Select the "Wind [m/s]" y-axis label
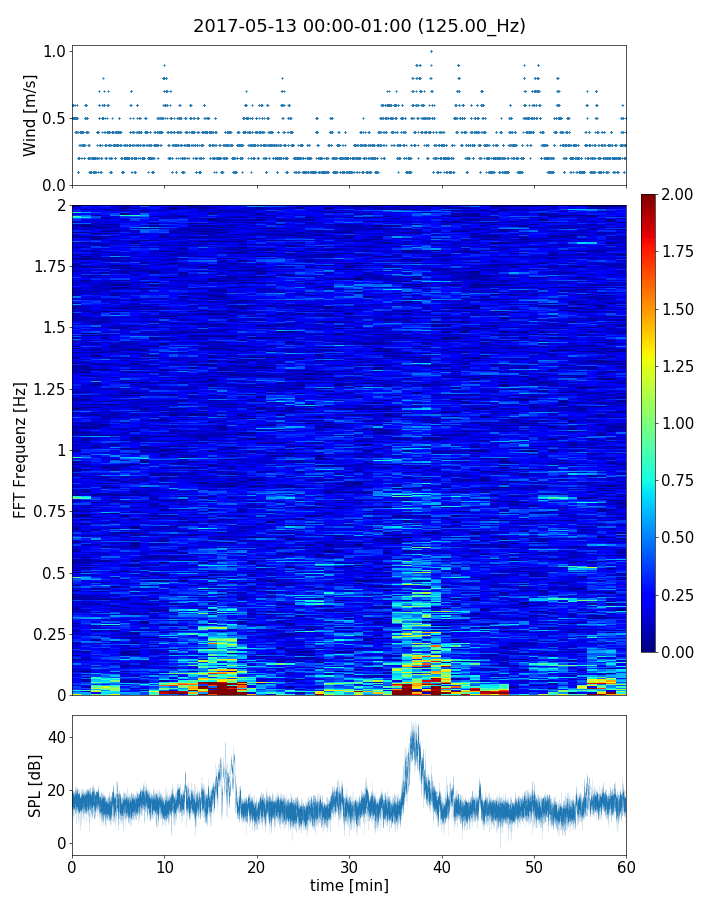 30,115
